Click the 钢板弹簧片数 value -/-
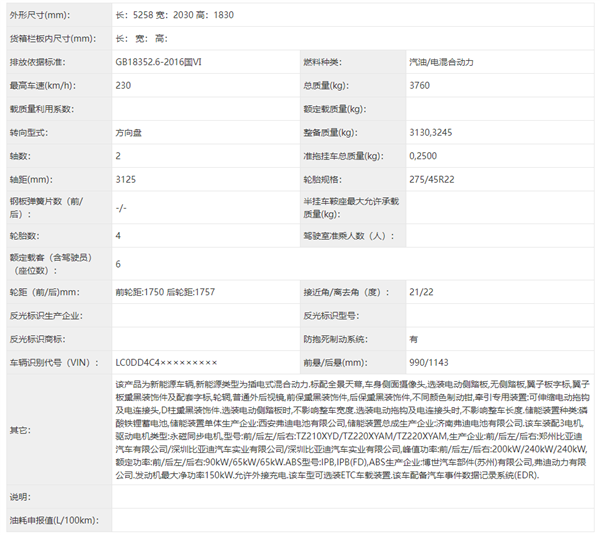The height and width of the screenshot is (535, 600). pos(121,208)
